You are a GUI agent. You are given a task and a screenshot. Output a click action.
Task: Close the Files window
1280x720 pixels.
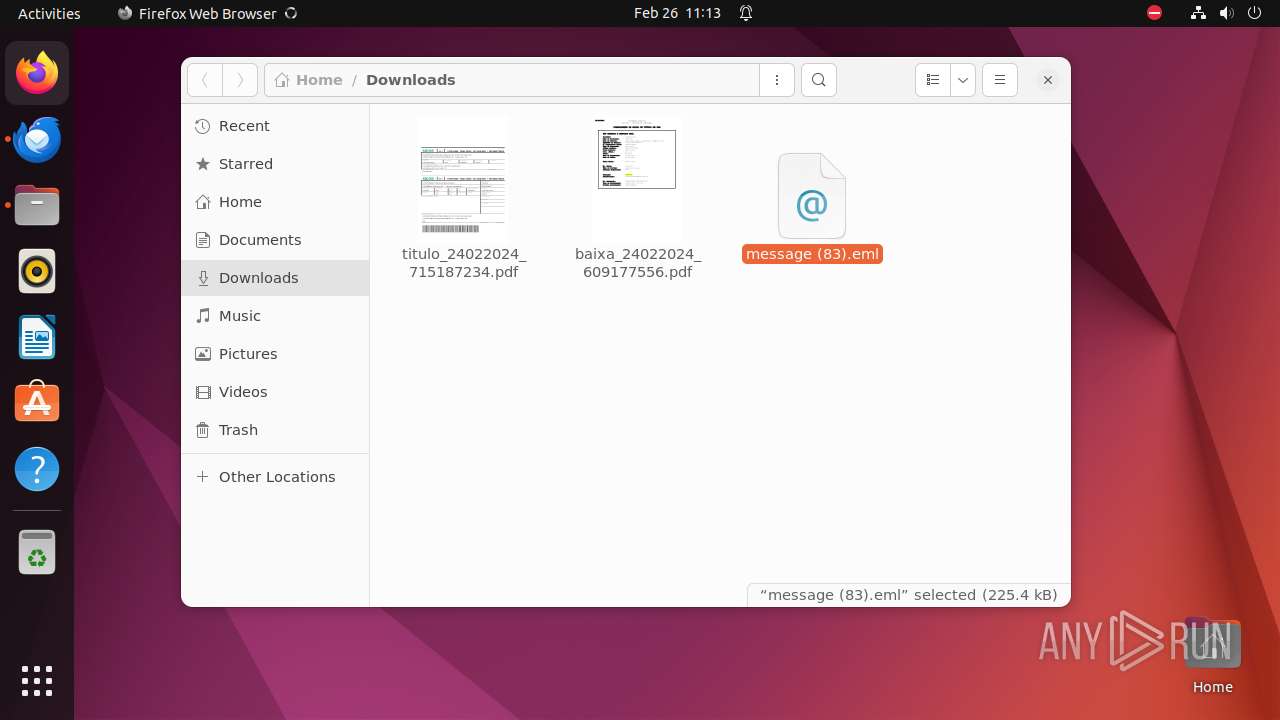[1047, 80]
